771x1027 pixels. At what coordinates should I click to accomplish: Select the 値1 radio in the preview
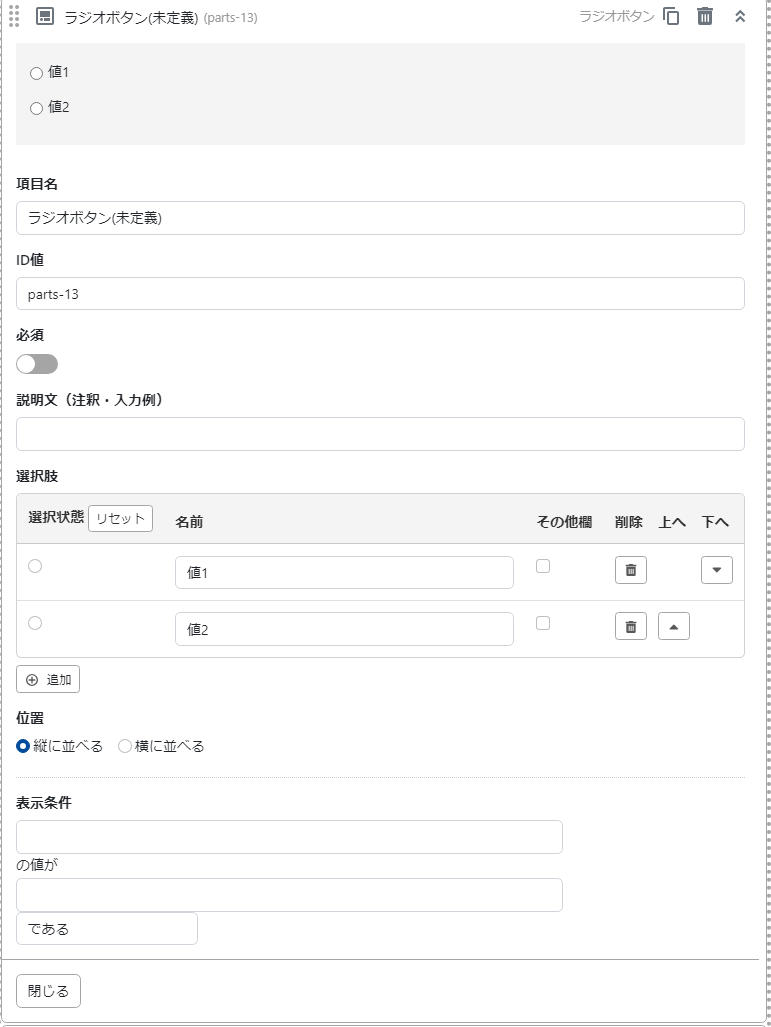[36, 73]
